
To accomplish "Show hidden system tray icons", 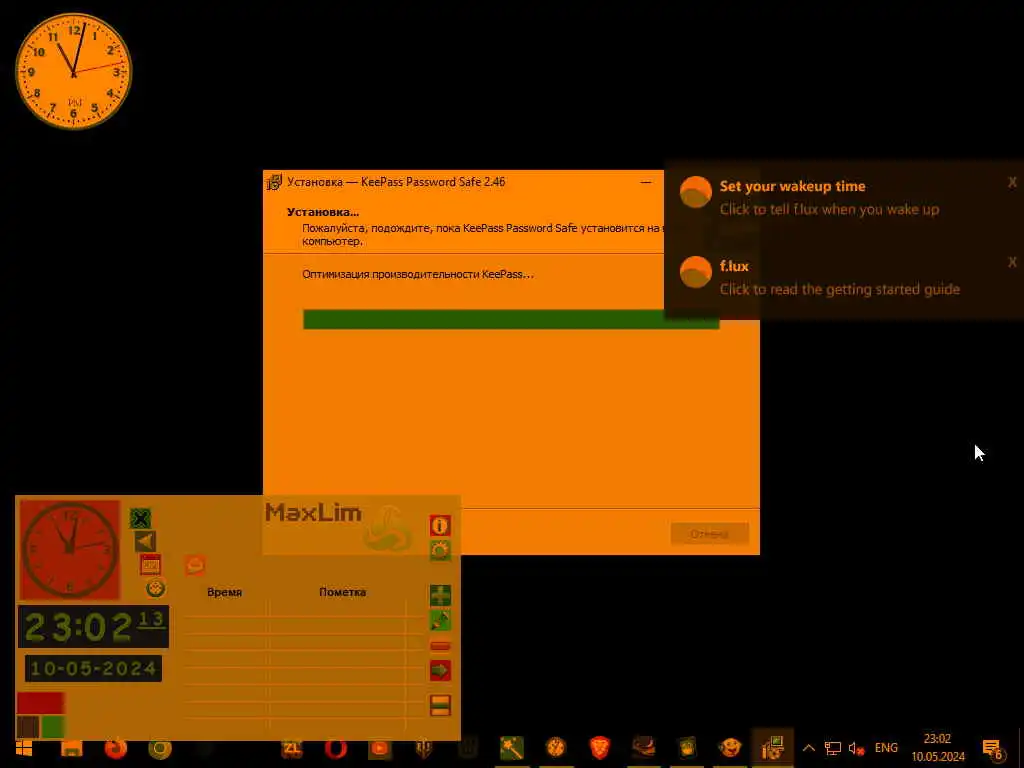I will pyautogui.click(x=808, y=748).
